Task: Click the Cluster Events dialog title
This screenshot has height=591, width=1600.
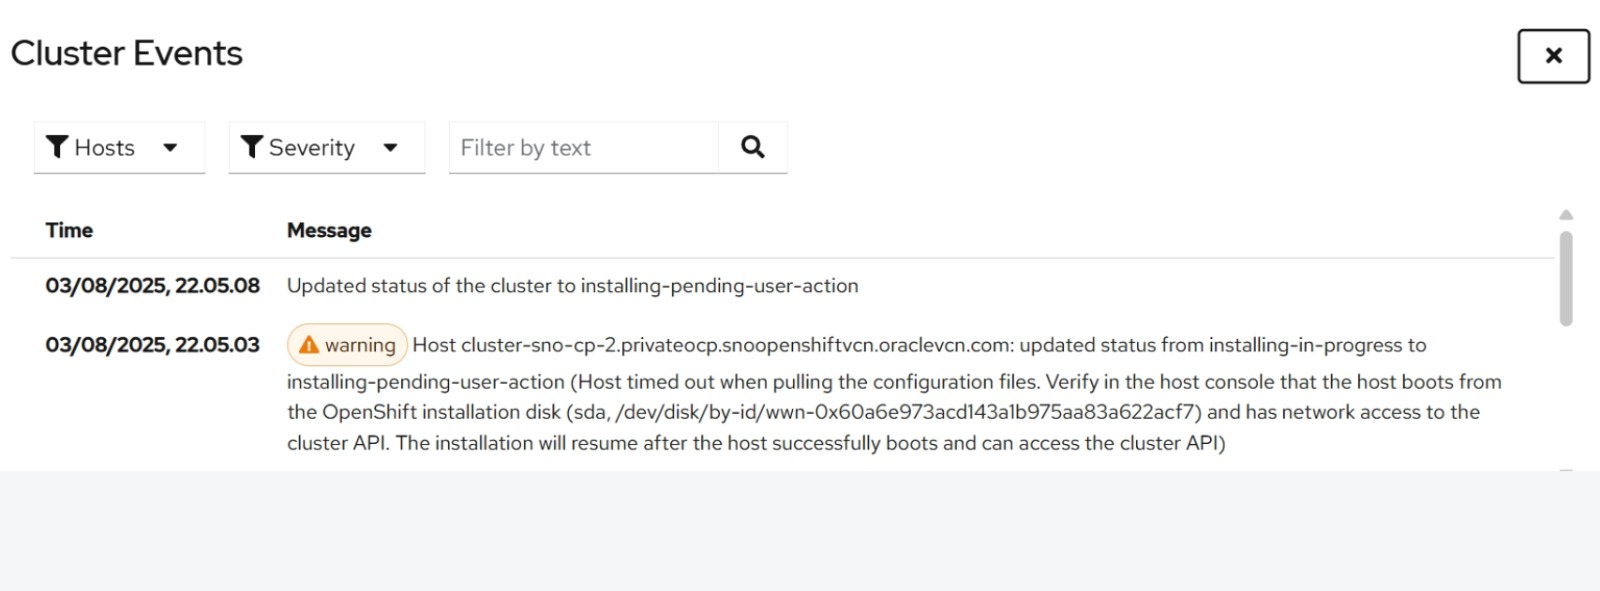Action: [x=127, y=53]
